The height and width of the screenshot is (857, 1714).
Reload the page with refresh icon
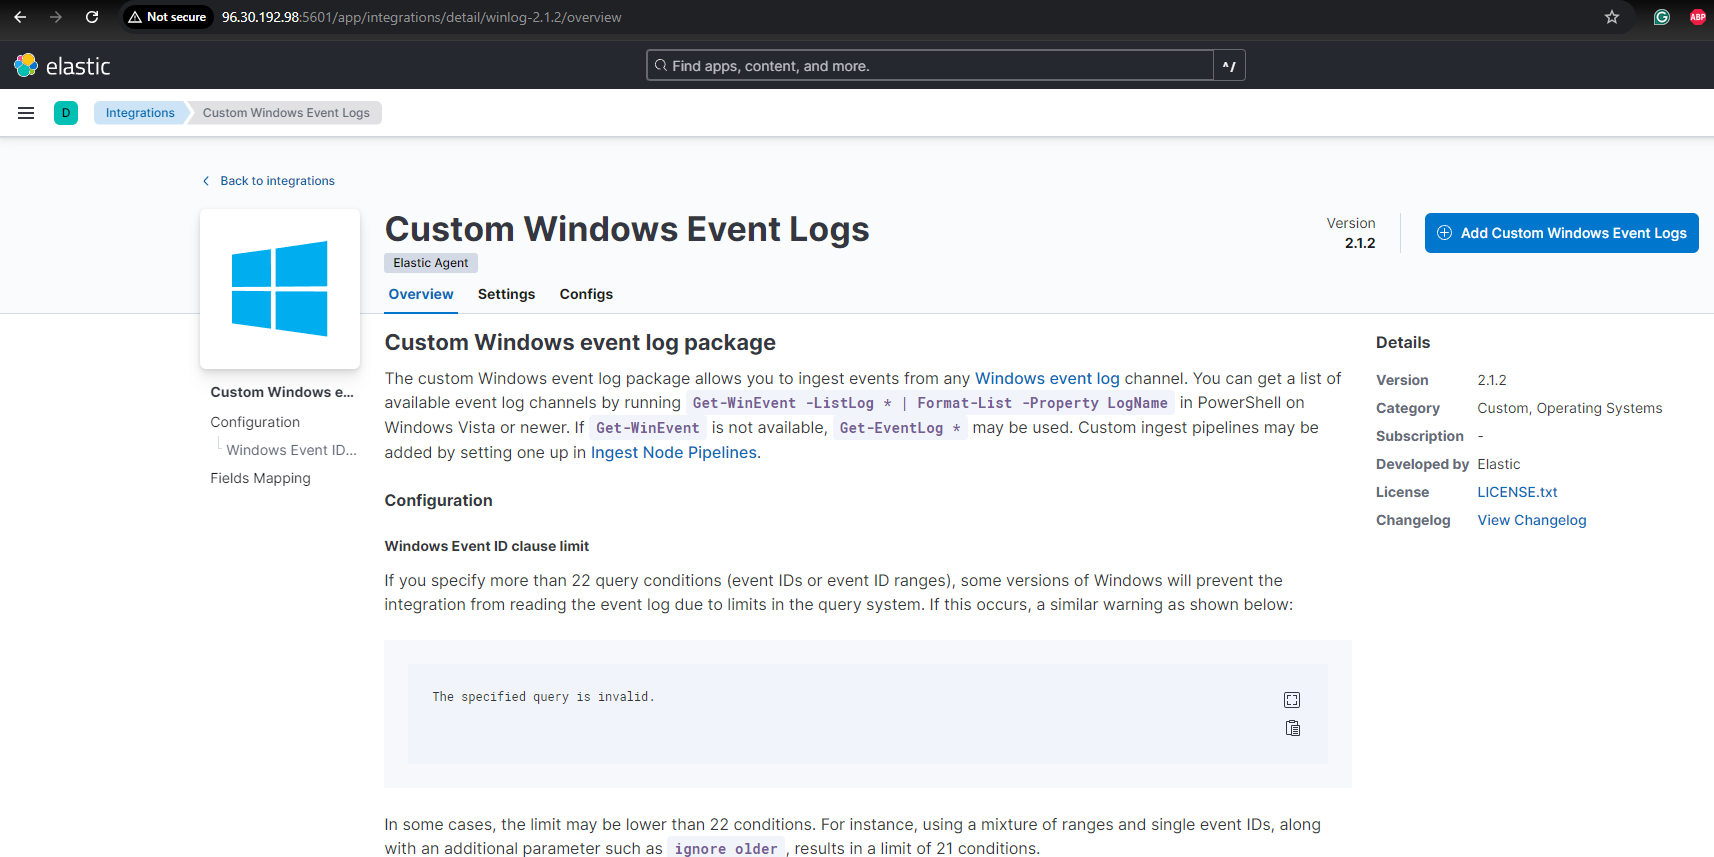92,17
